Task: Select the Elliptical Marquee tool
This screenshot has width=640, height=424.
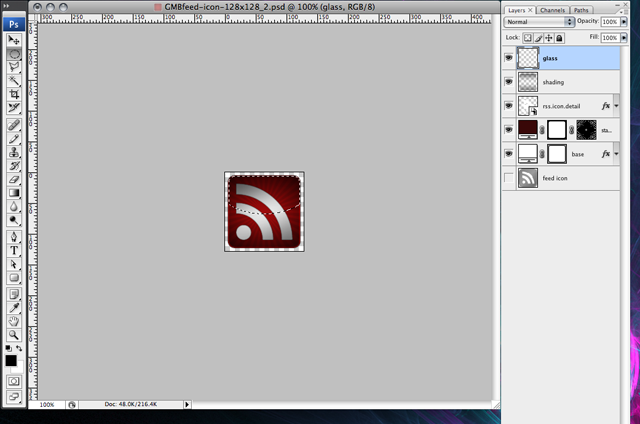Action: point(14,53)
